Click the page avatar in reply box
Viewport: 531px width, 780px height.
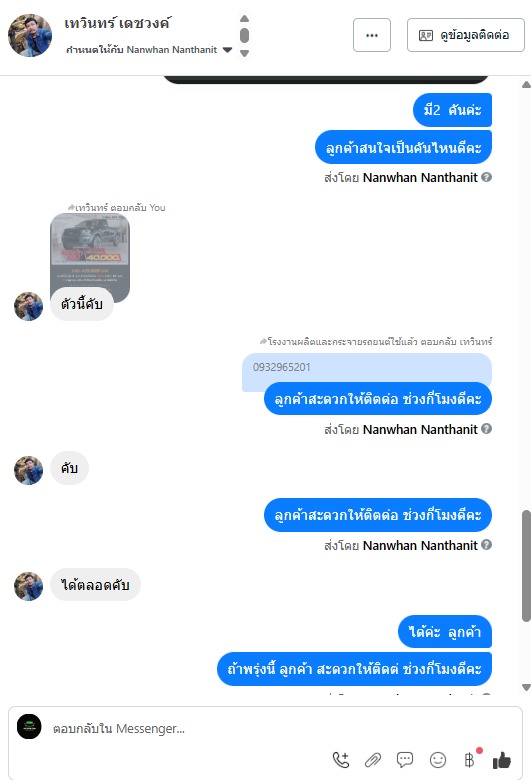coord(29,726)
